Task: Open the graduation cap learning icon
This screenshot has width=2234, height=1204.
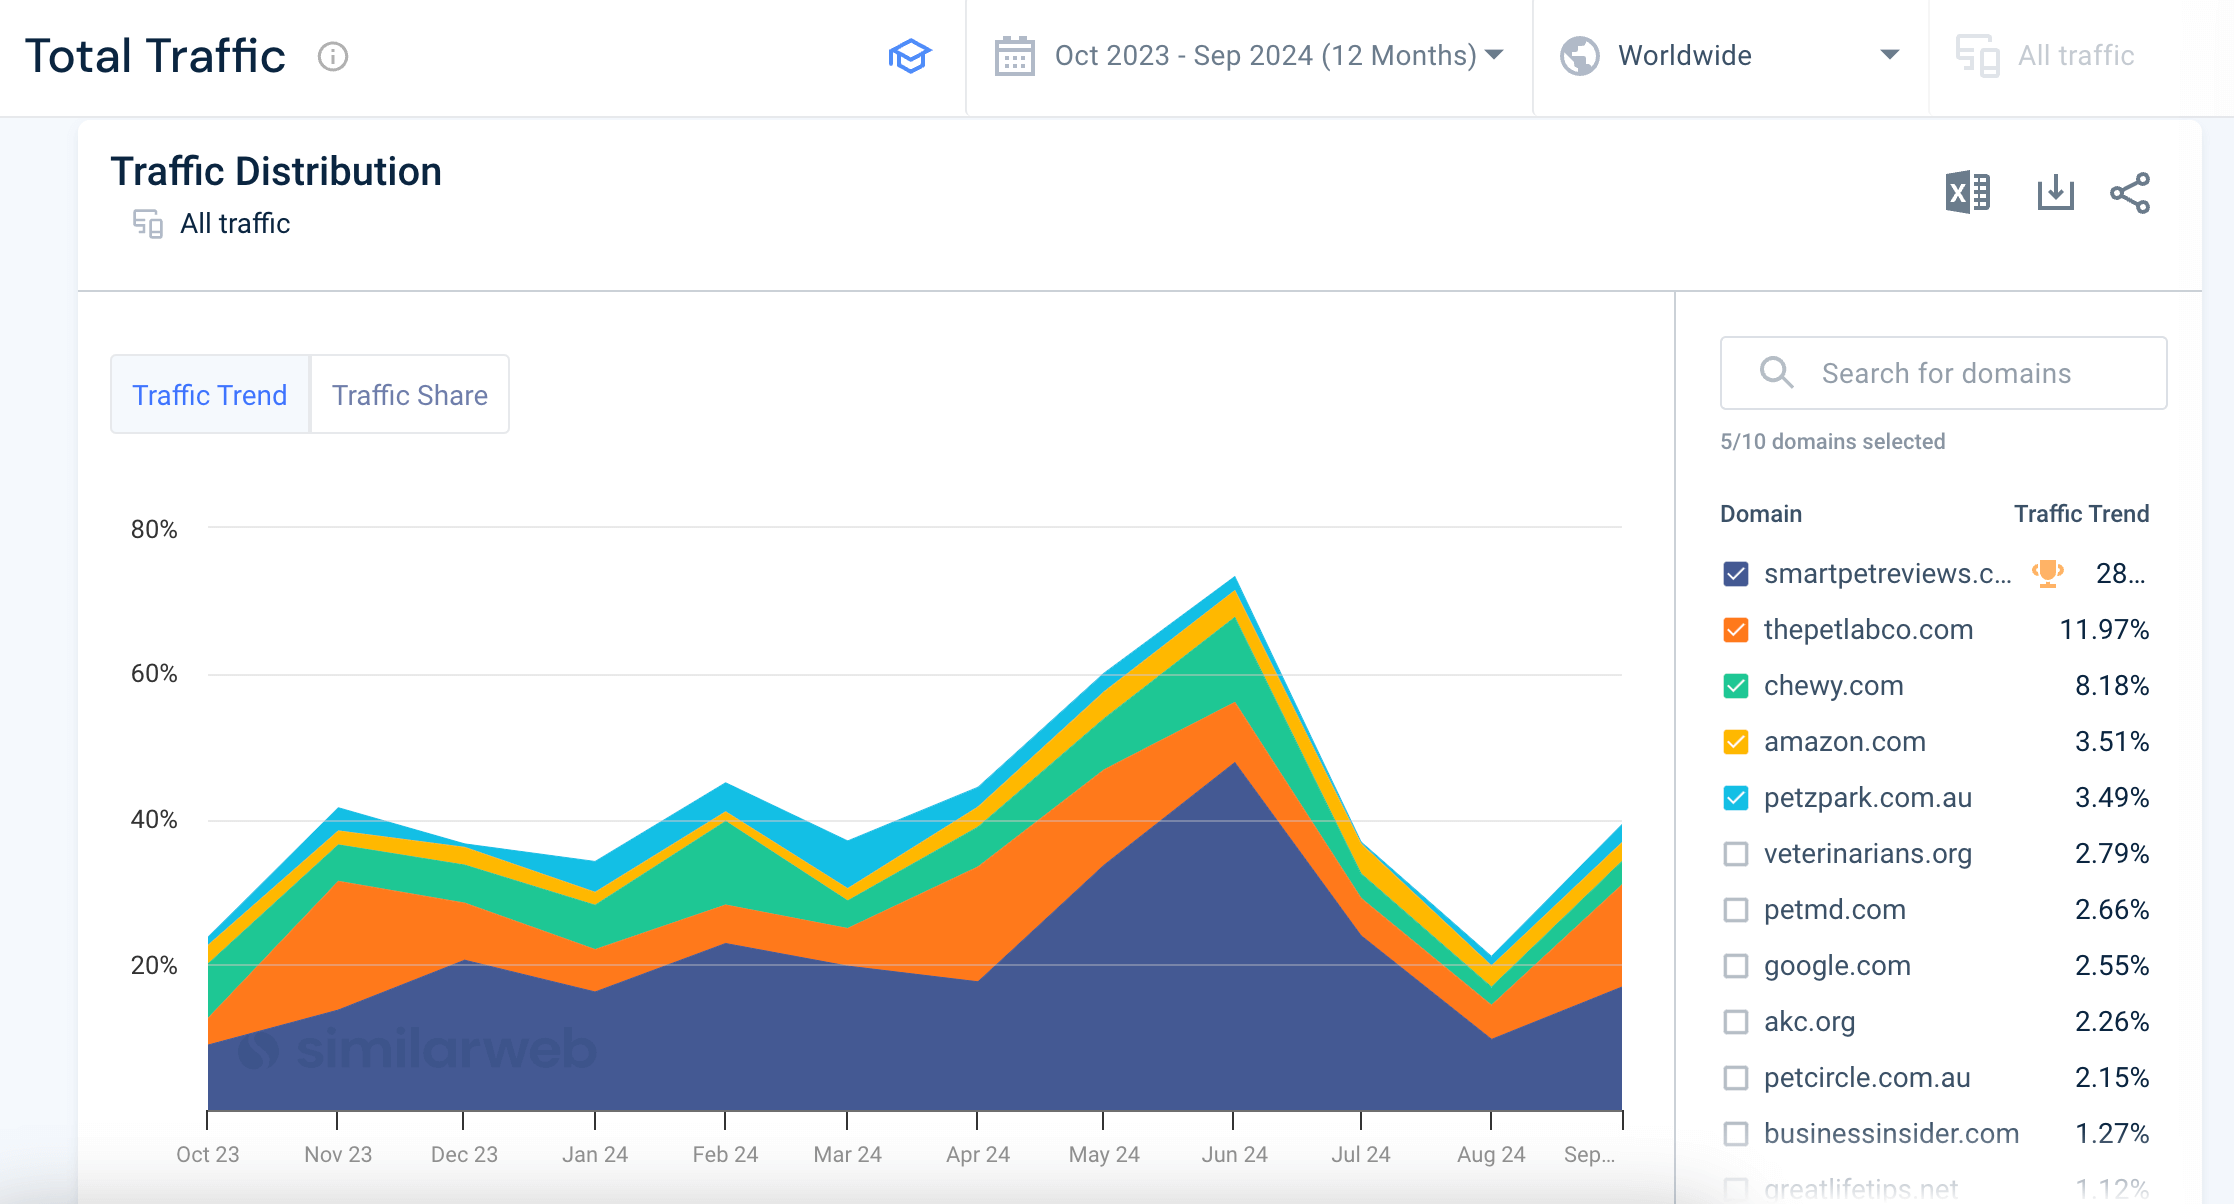Action: tap(909, 56)
